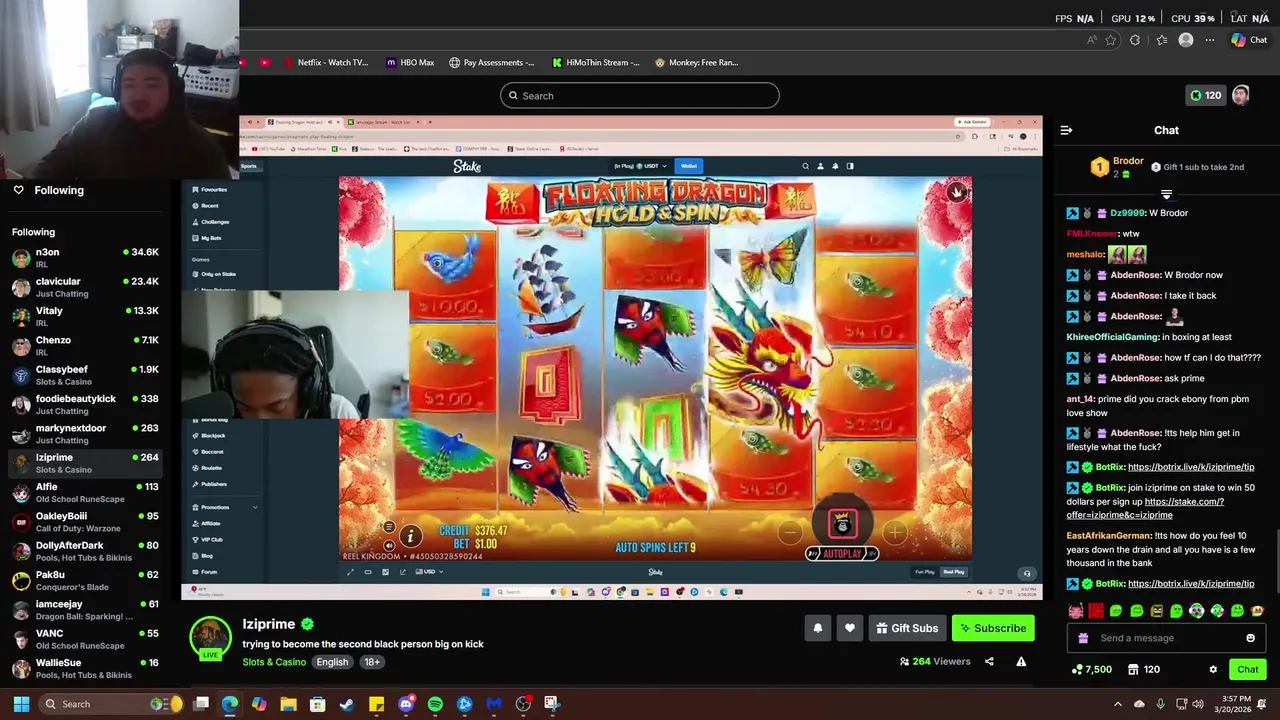Open chat settings gear icon
The height and width of the screenshot is (720, 1280).
[1213, 670]
